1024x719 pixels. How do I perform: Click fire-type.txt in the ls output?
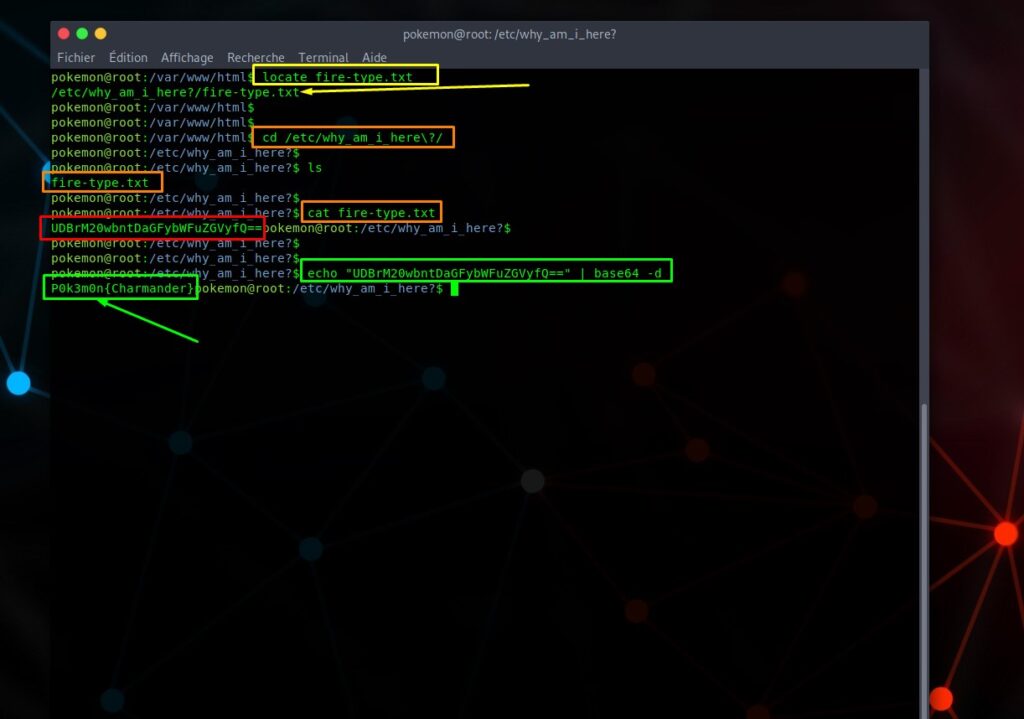[x=100, y=183]
